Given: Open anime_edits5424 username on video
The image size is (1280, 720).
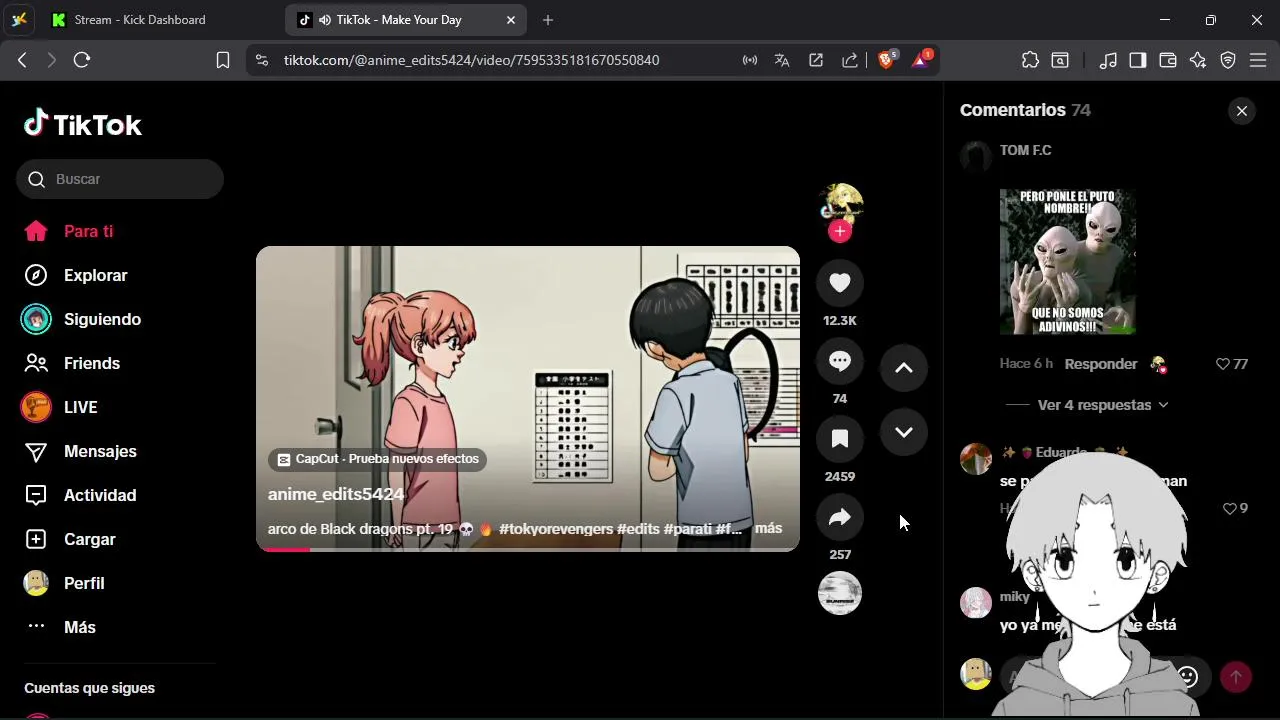Looking at the screenshot, I should pos(336,494).
